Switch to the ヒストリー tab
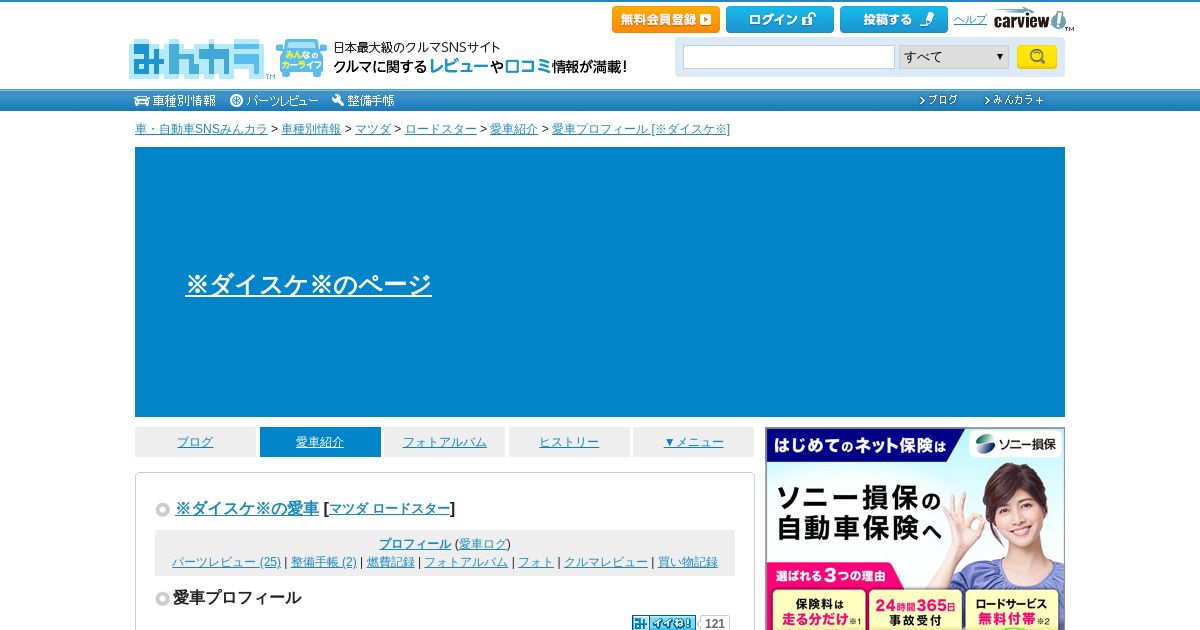Screen dimensions: 1200x630 tap(569, 442)
